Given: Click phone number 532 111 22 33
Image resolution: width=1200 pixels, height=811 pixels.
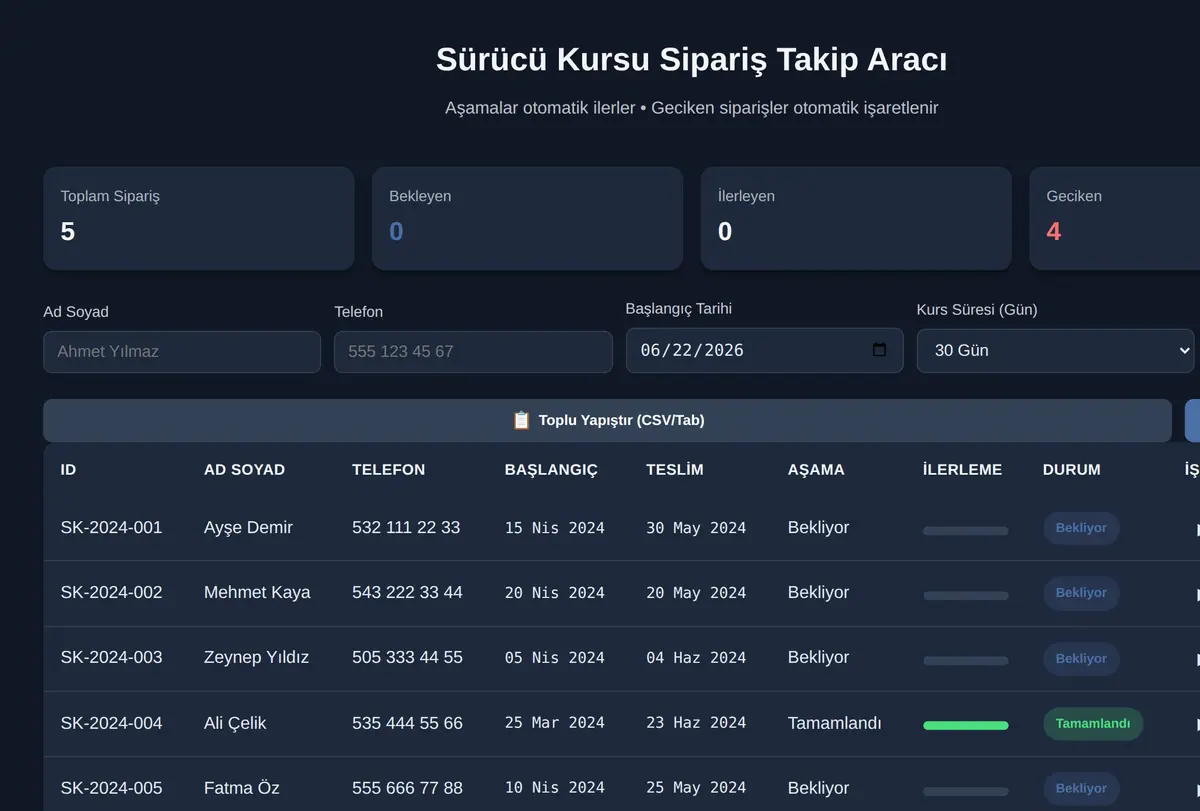Looking at the screenshot, I should coord(406,527).
